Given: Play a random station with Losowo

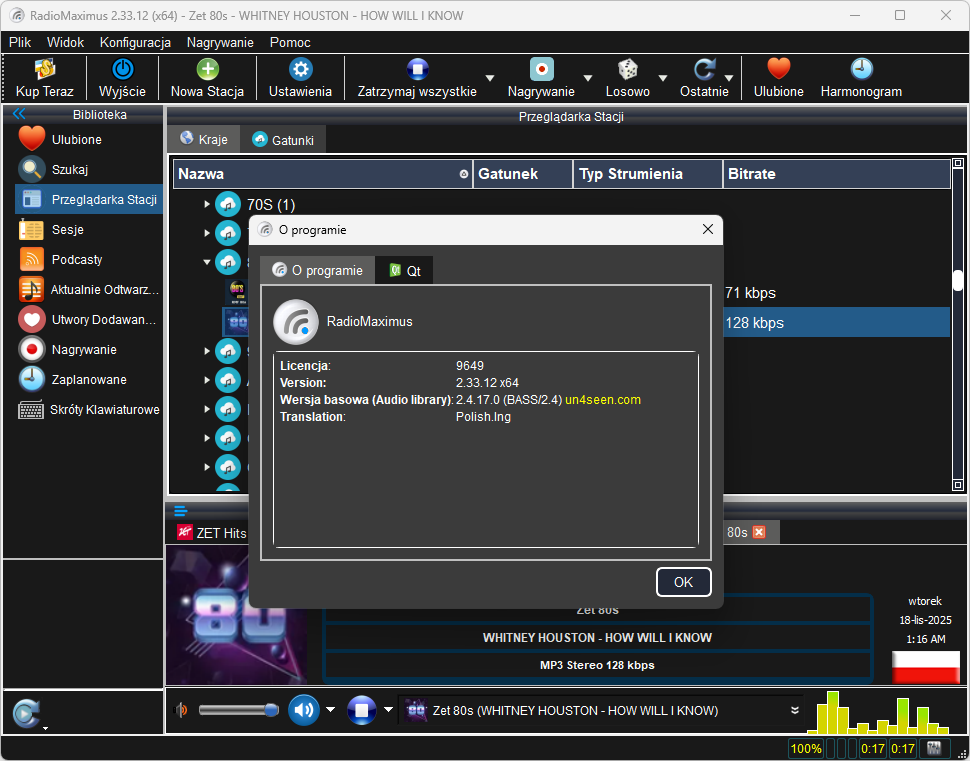Looking at the screenshot, I should point(628,69).
